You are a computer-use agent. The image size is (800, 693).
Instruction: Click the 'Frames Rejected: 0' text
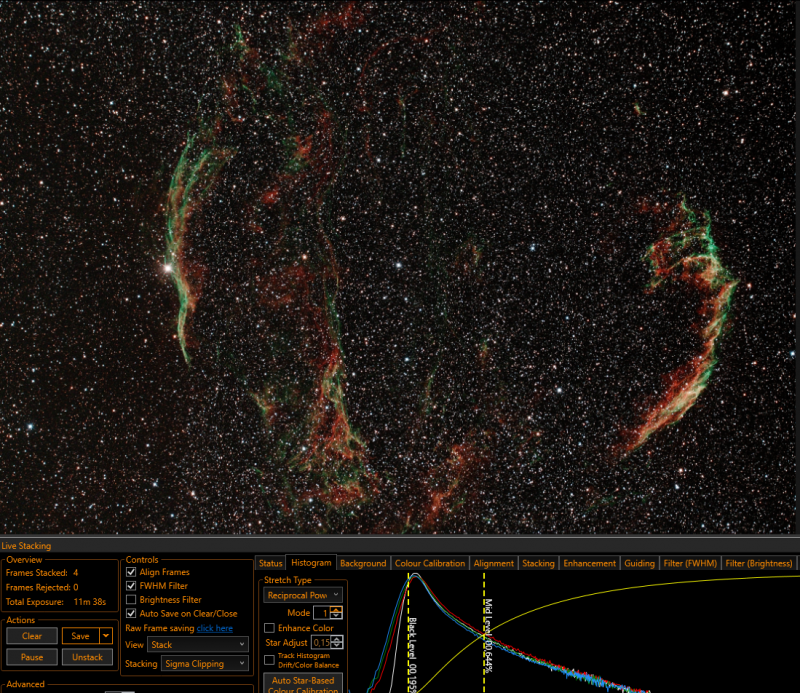tap(42, 587)
